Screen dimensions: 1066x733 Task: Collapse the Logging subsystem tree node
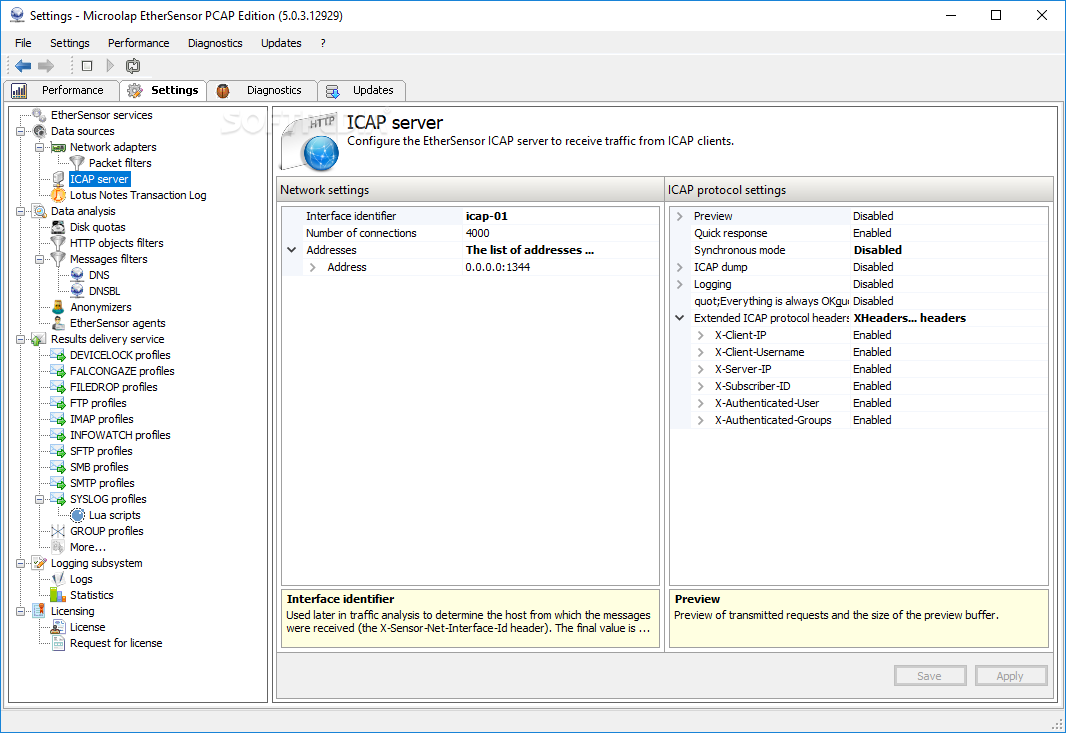point(20,563)
